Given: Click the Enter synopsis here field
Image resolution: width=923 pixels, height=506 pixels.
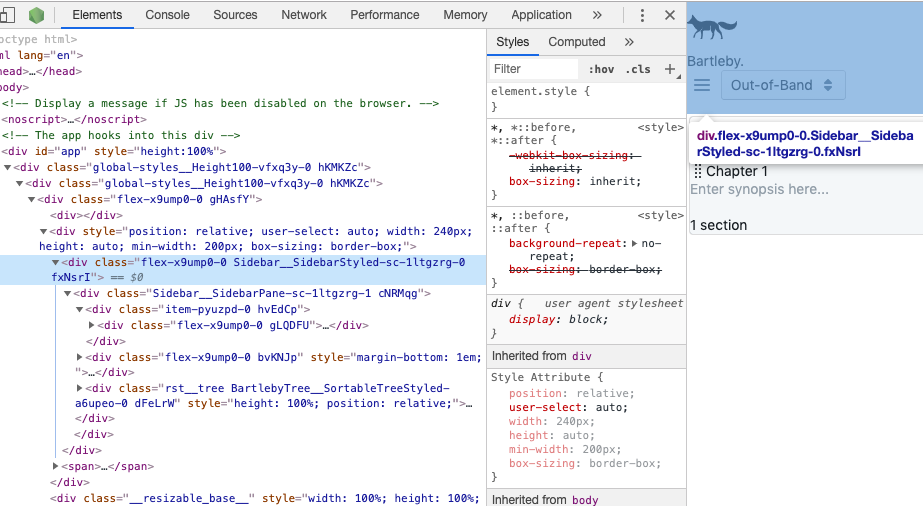Looking at the screenshot, I should [759, 189].
